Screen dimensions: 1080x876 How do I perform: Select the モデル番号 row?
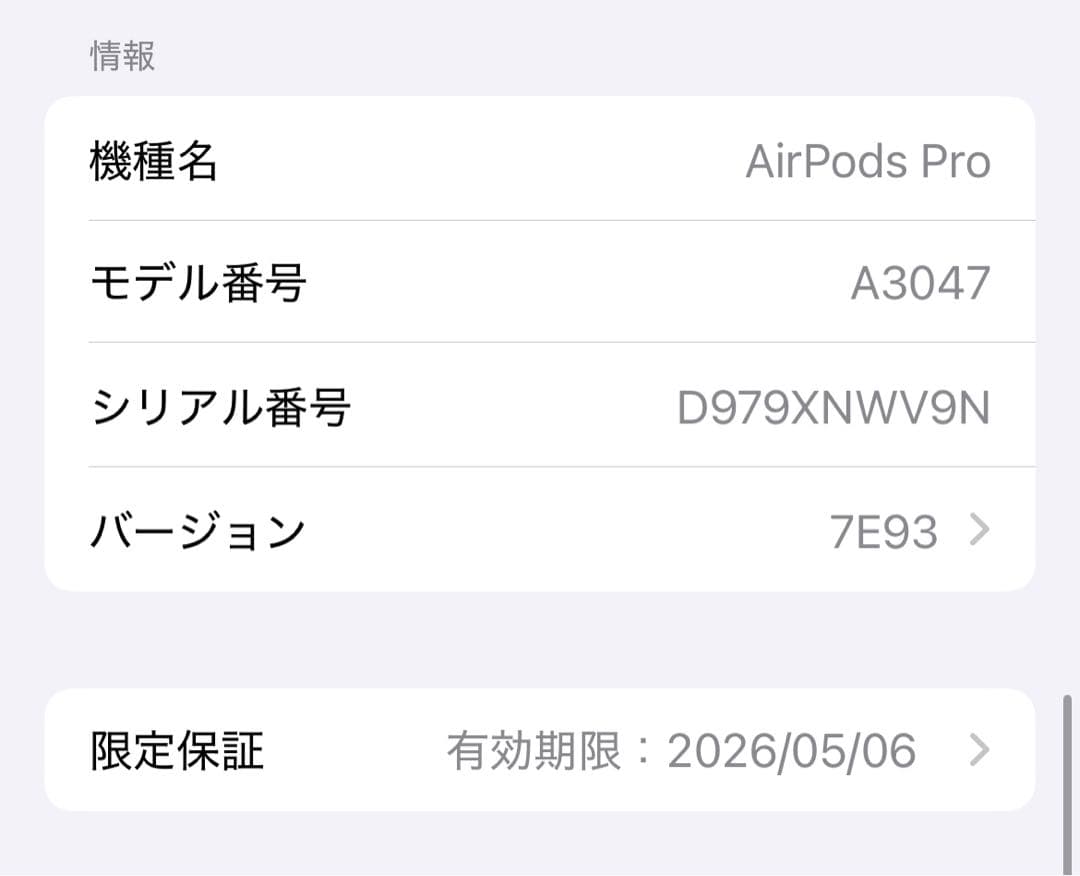[x=540, y=283]
